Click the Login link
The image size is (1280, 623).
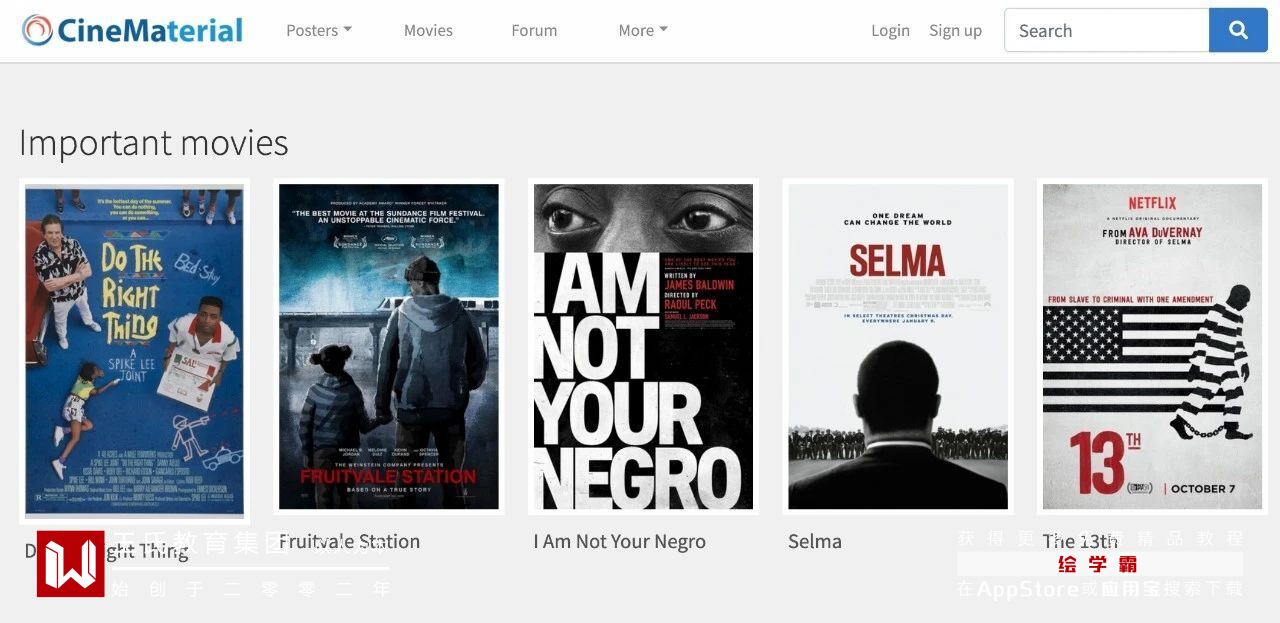[890, 30]
